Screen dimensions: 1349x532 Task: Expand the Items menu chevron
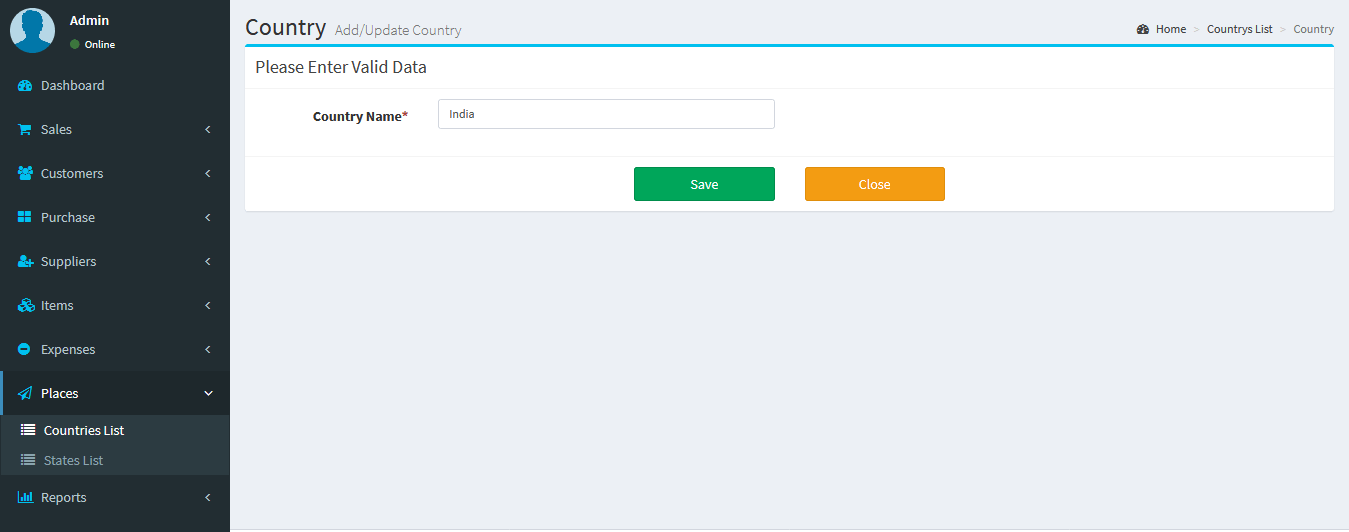(x=208, y=305)
